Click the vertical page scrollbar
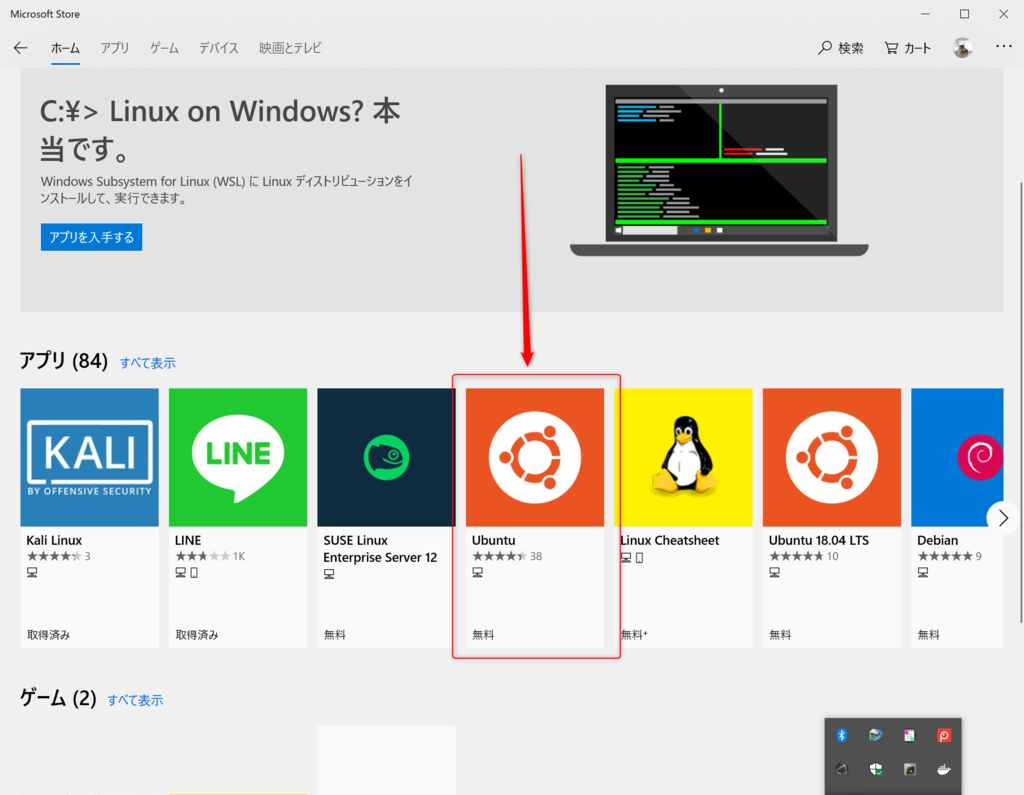This screenshot has height=795, width=1024. click(1019, 402)
